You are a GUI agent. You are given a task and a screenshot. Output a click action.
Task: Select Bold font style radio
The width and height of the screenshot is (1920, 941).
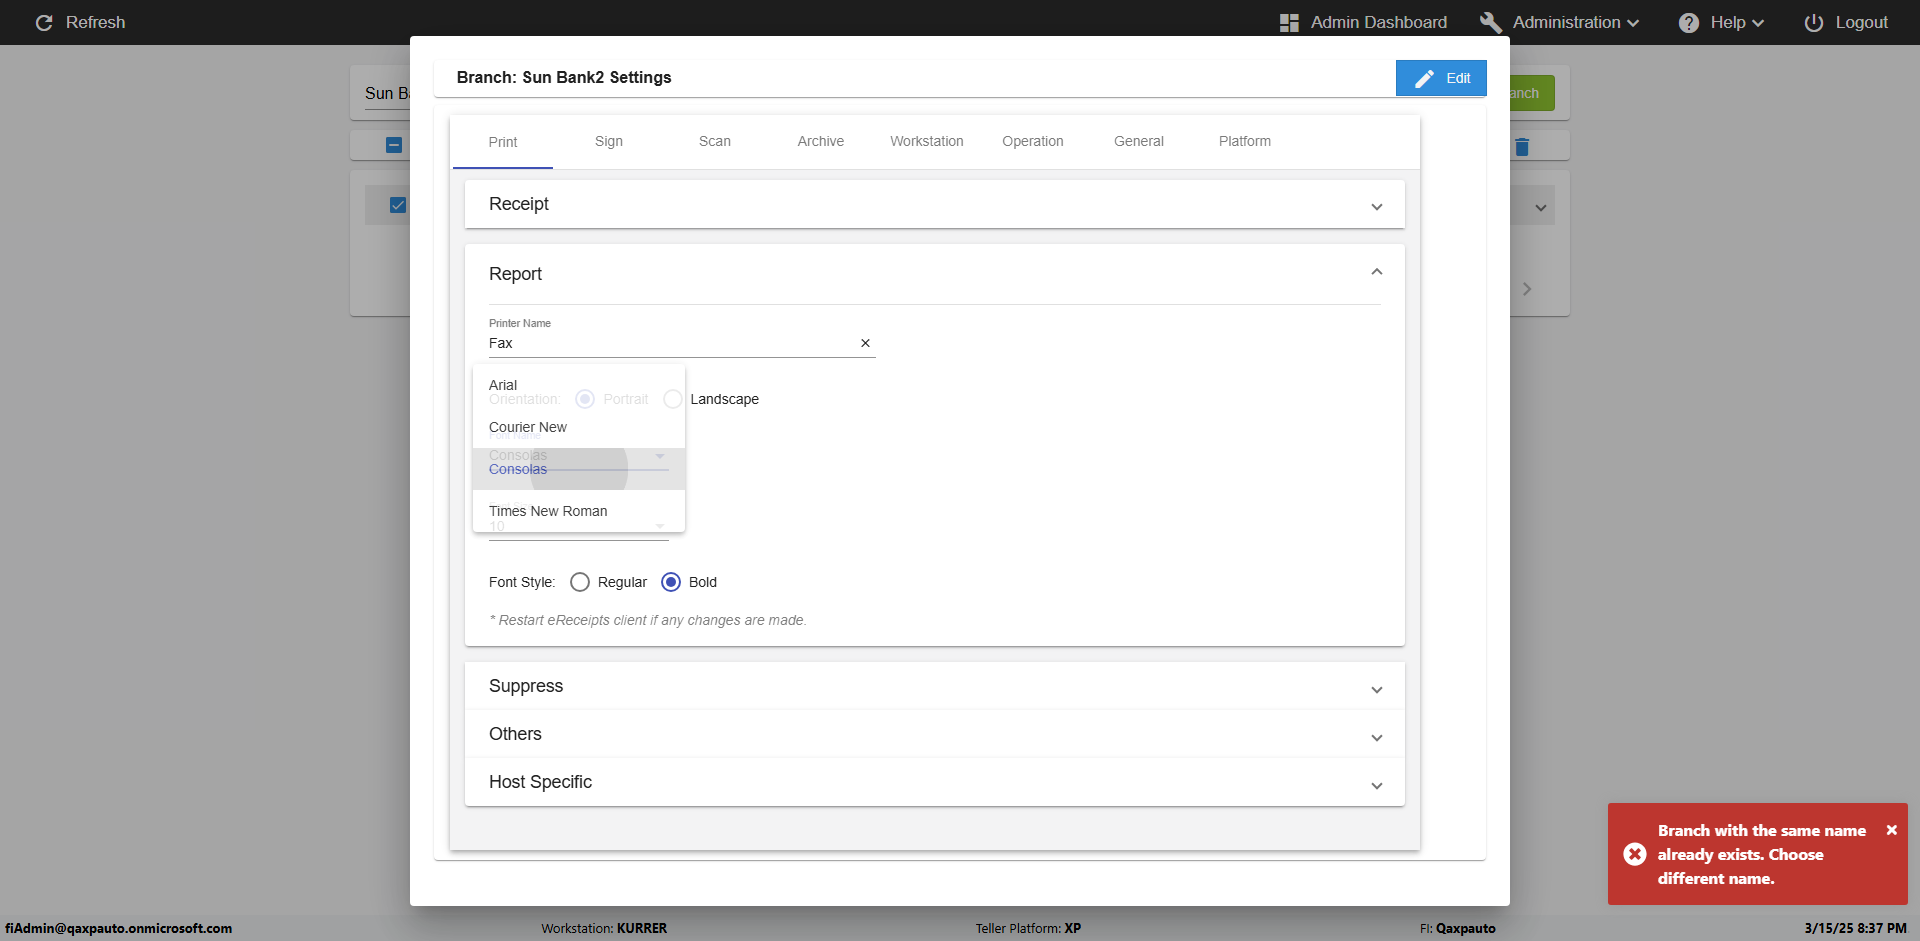pos(671,582)
